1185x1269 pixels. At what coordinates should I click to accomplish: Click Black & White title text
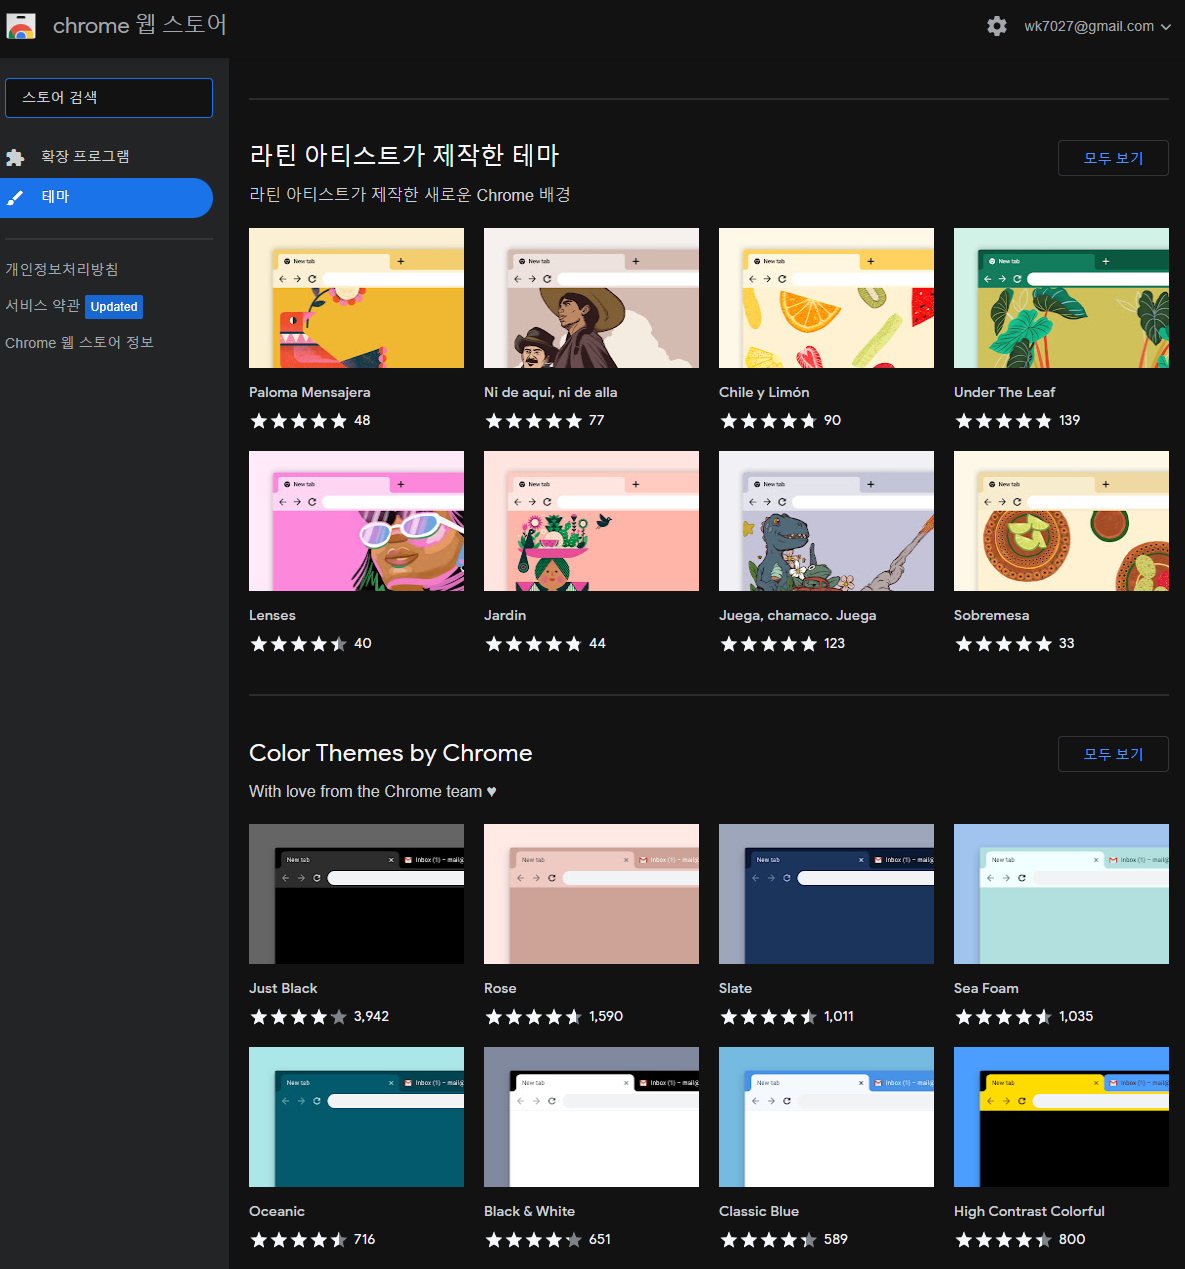click(530, 1211)
